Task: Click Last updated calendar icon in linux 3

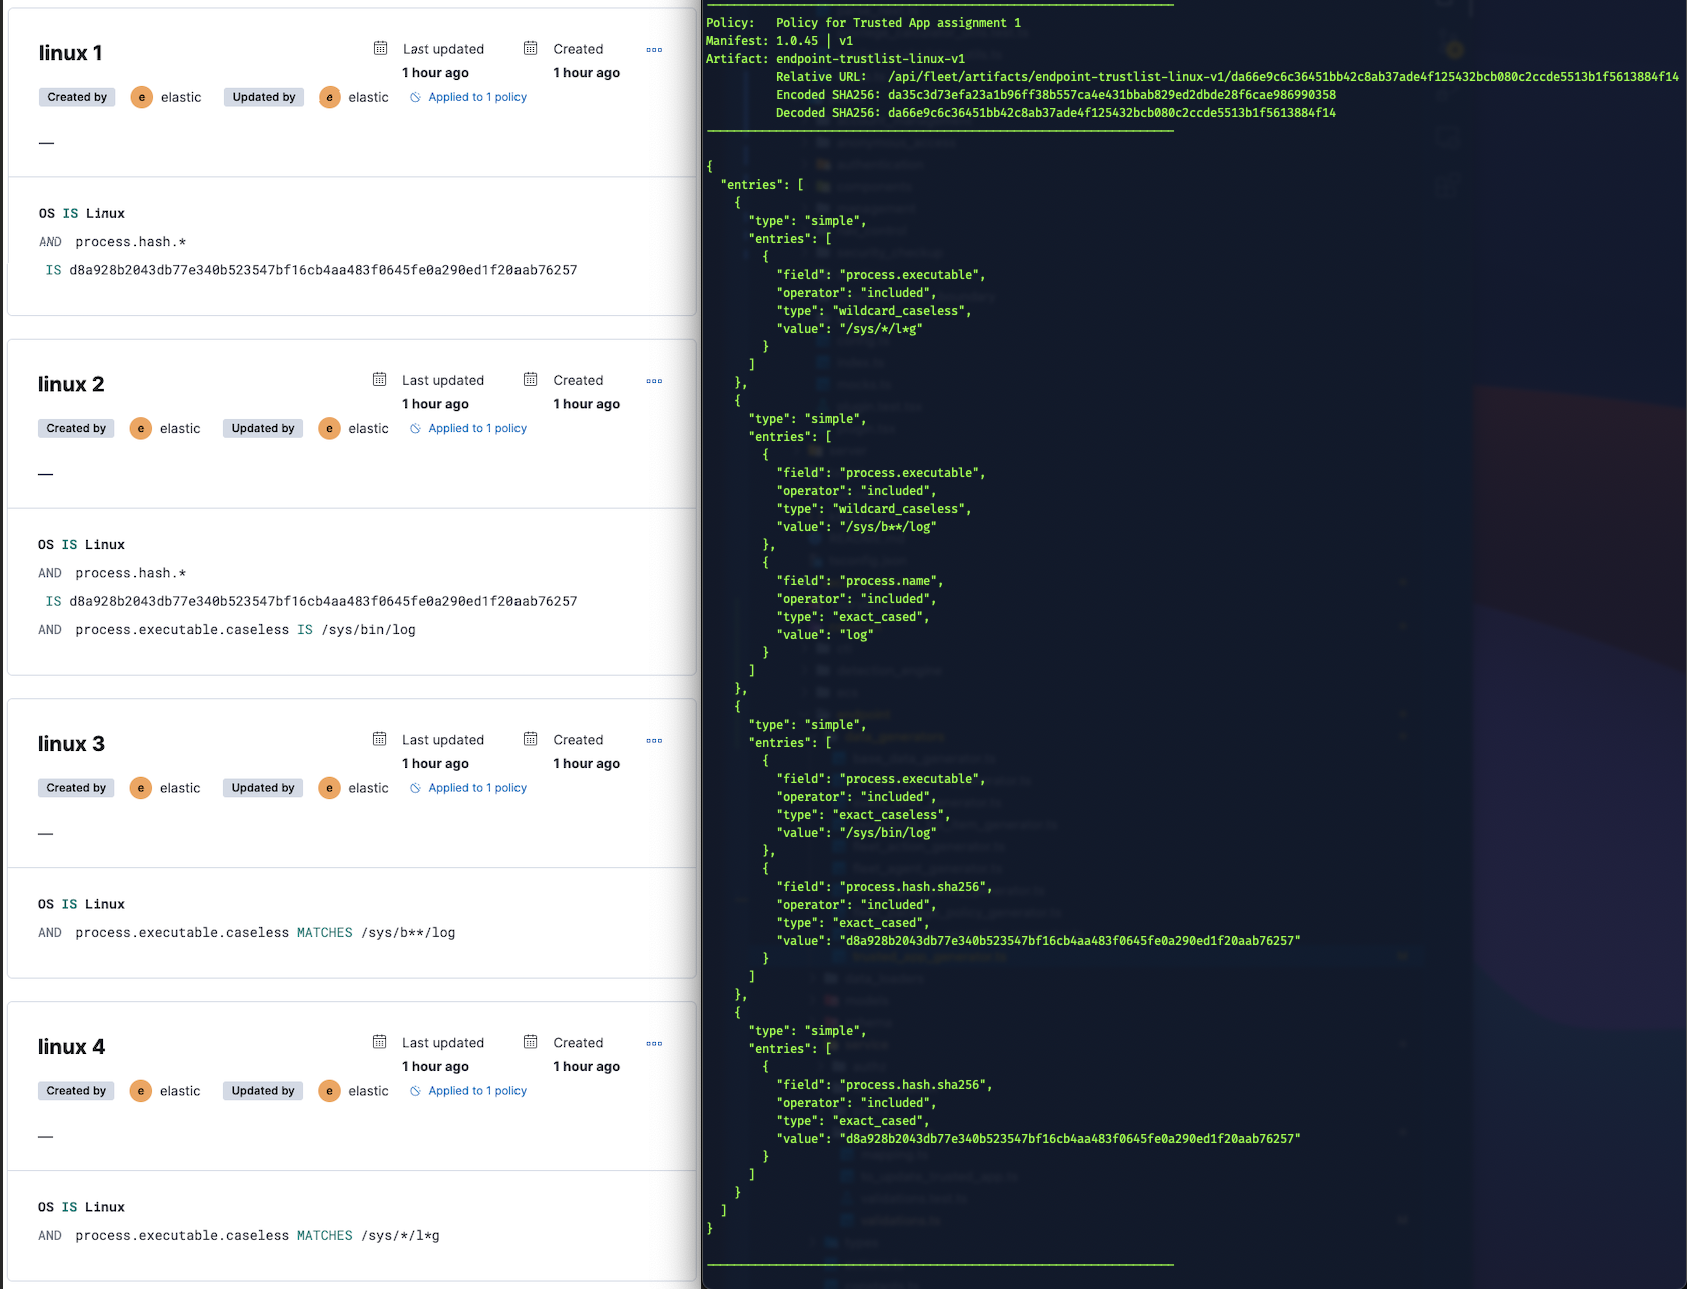Action: pos(380,739)
